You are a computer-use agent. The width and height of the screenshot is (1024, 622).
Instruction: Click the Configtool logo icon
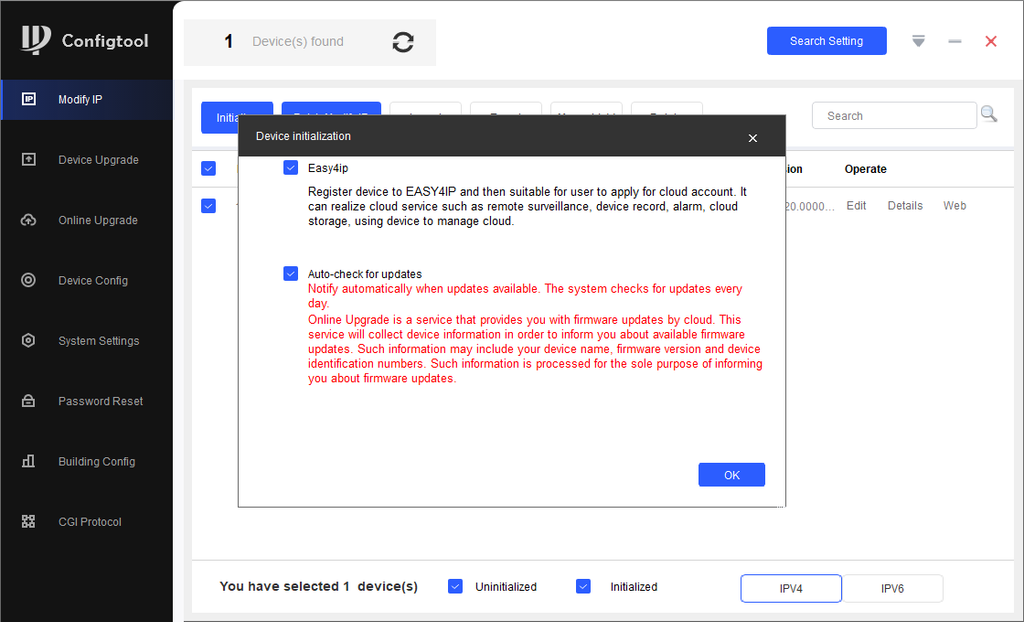click(36, 40)
